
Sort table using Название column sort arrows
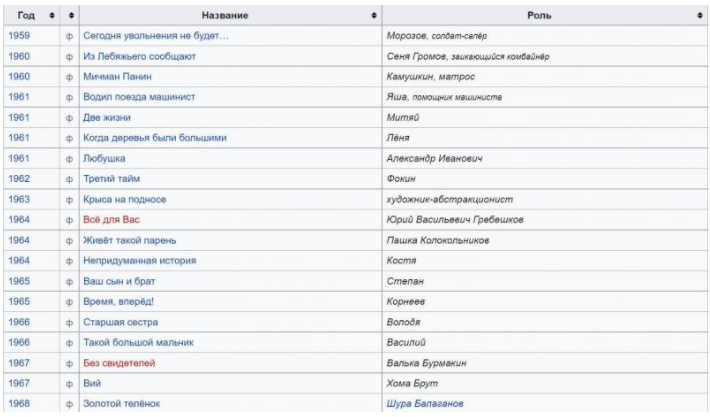coord(374,17)
